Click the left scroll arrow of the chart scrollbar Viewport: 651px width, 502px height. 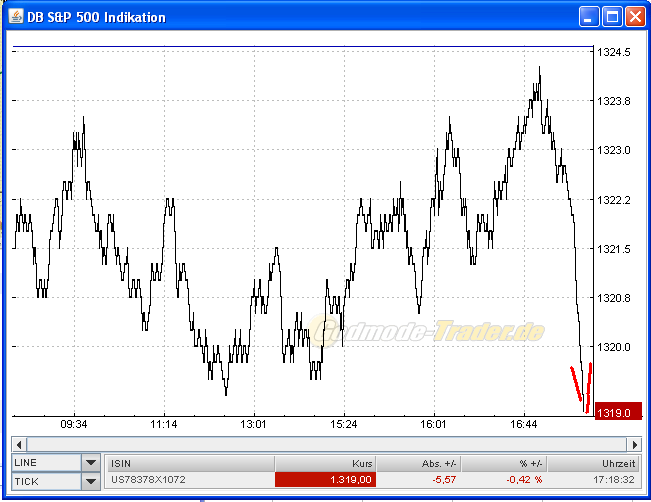click(19, 445)
